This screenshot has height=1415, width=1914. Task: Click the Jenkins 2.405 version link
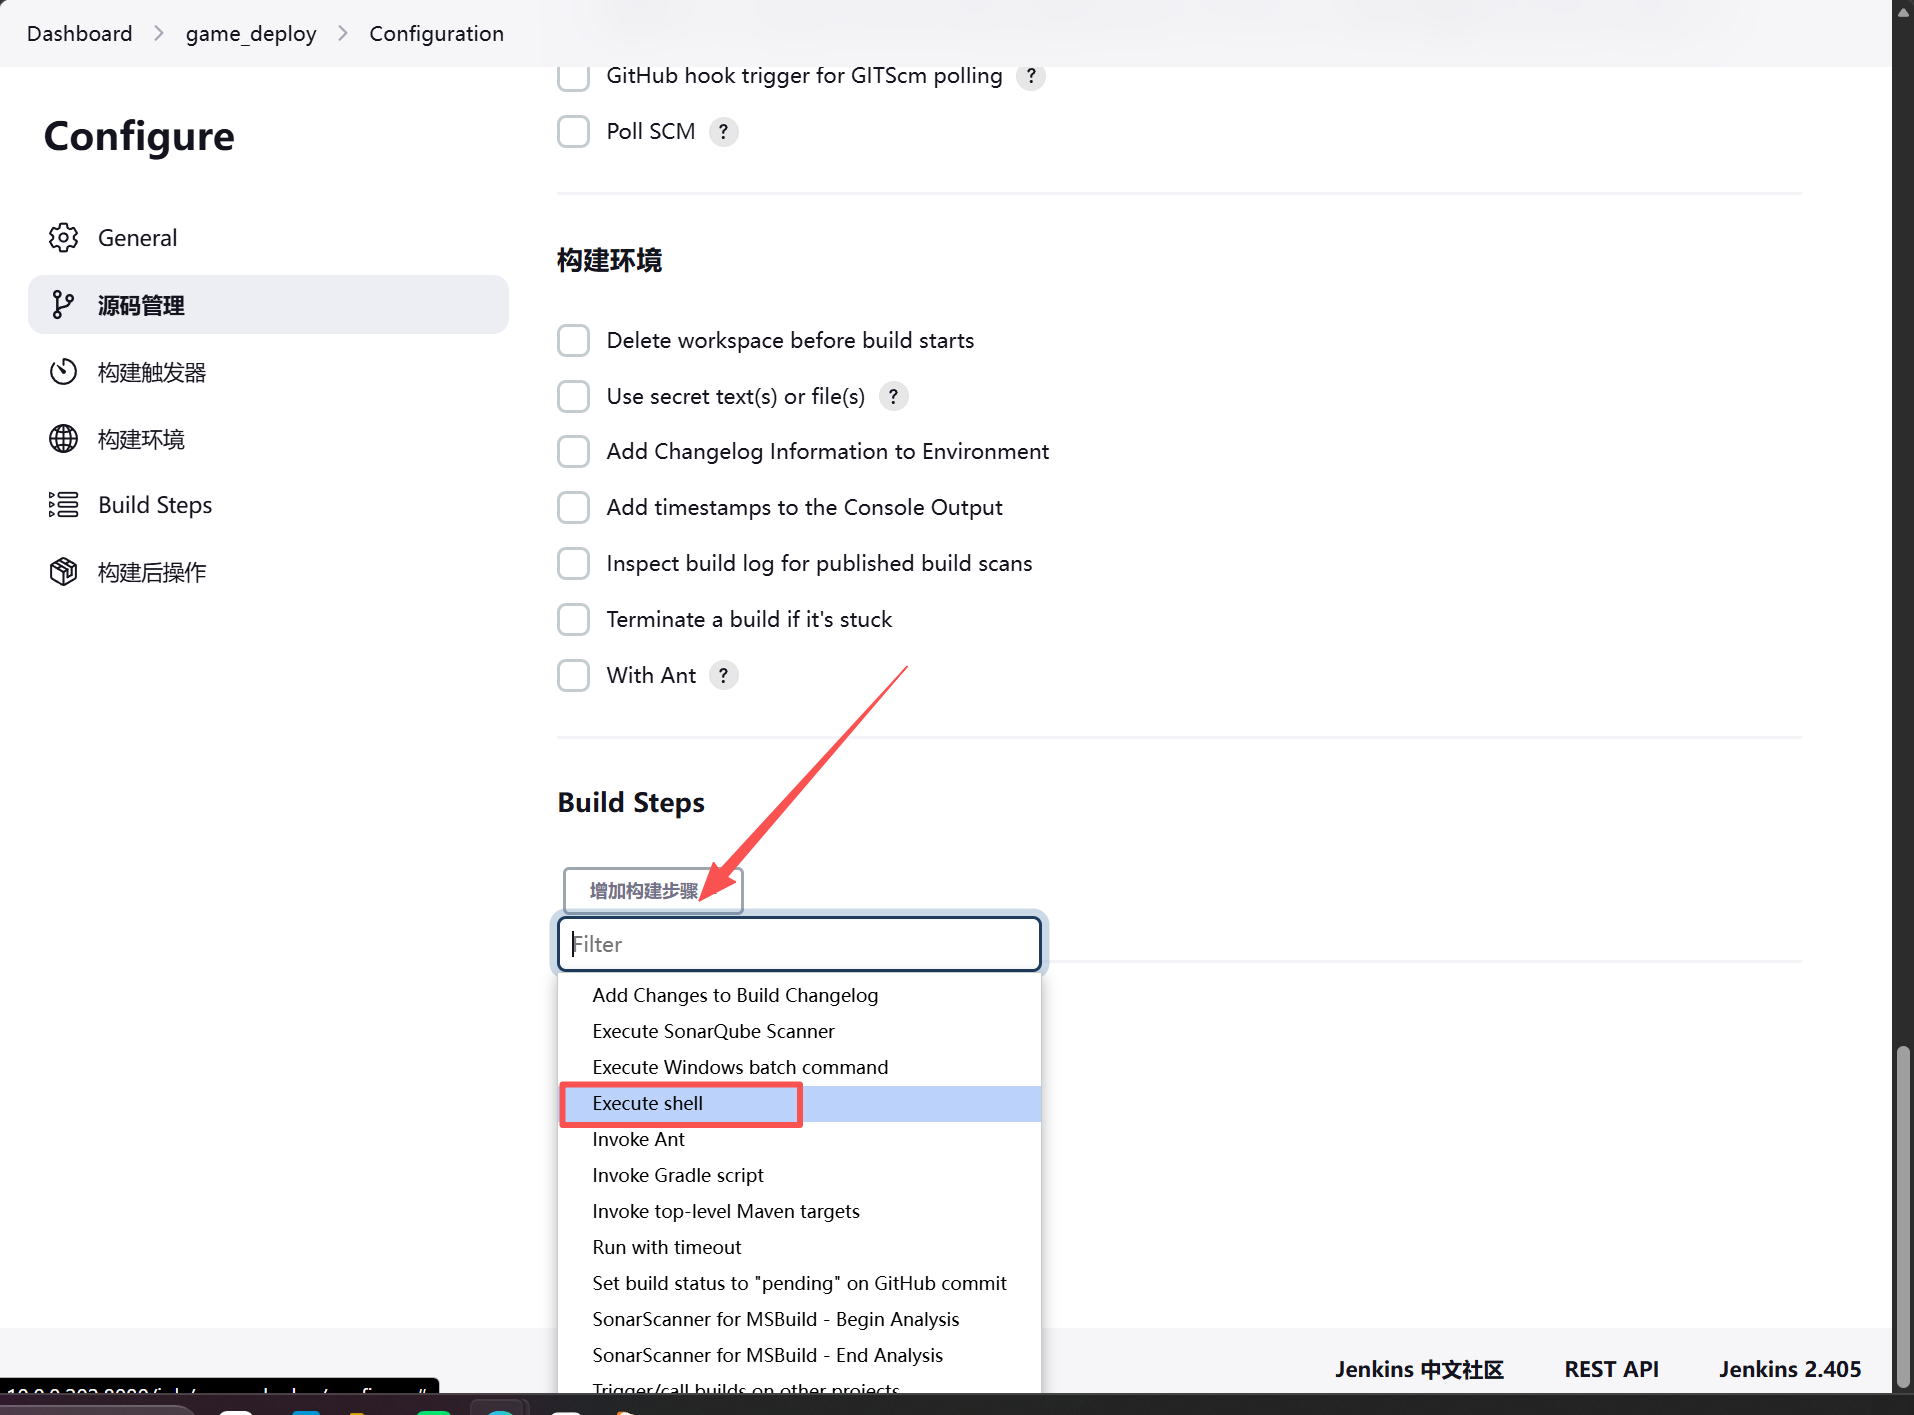tap(1790, 1370)
